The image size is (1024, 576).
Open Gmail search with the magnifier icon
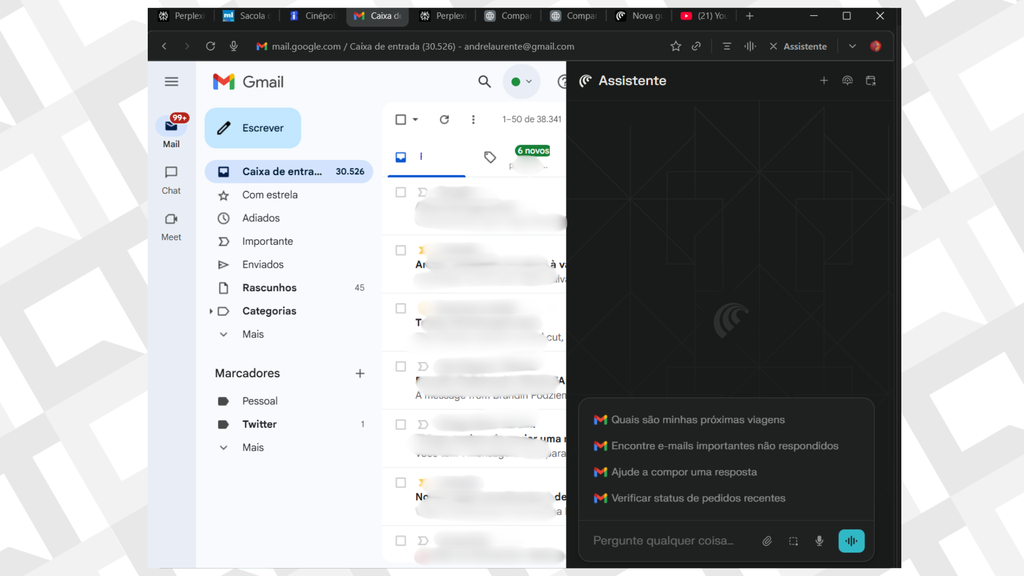pos(484,82)
